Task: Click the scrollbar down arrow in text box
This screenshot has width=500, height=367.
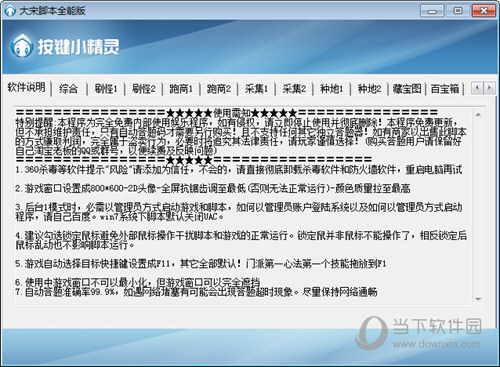Action: [478, 299]
